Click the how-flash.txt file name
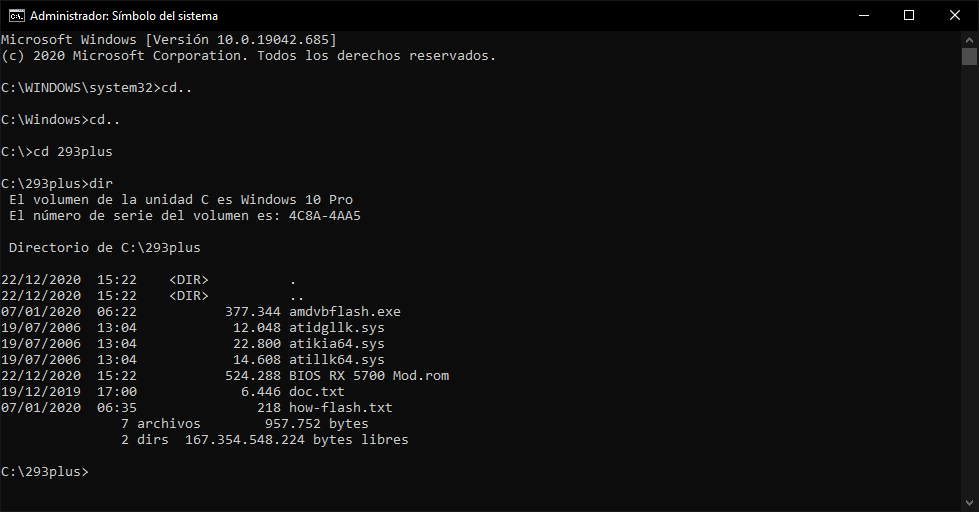The image size is (979, 512). click(341, 408)
